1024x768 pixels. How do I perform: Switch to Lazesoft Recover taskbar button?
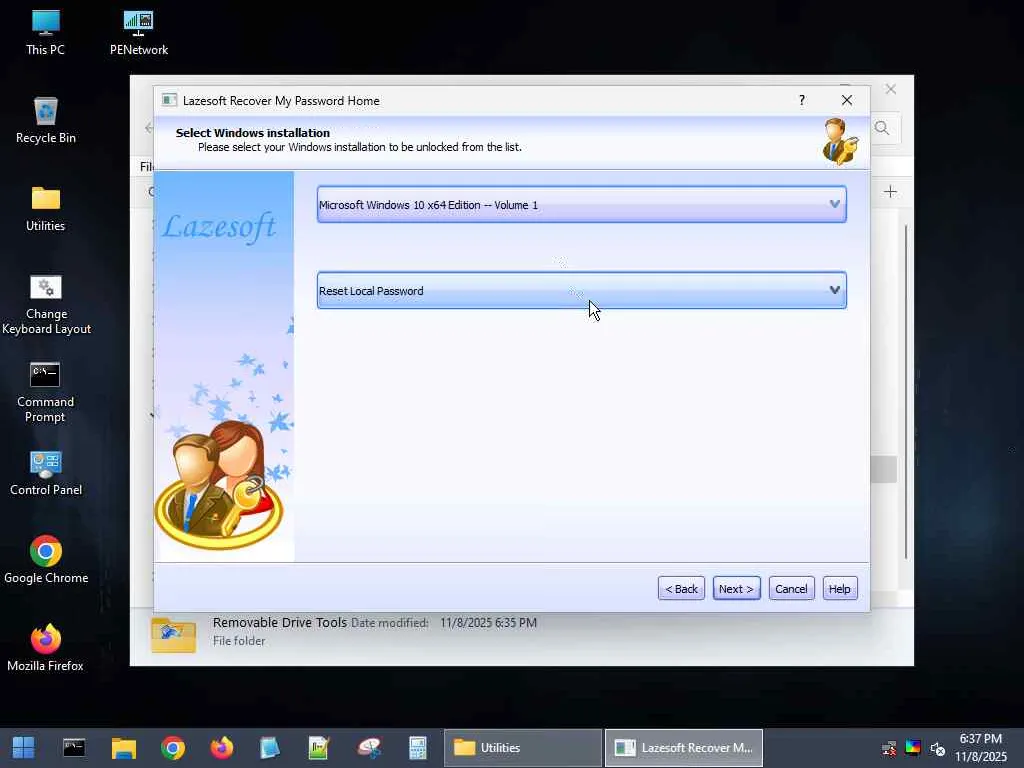(684, 748)
